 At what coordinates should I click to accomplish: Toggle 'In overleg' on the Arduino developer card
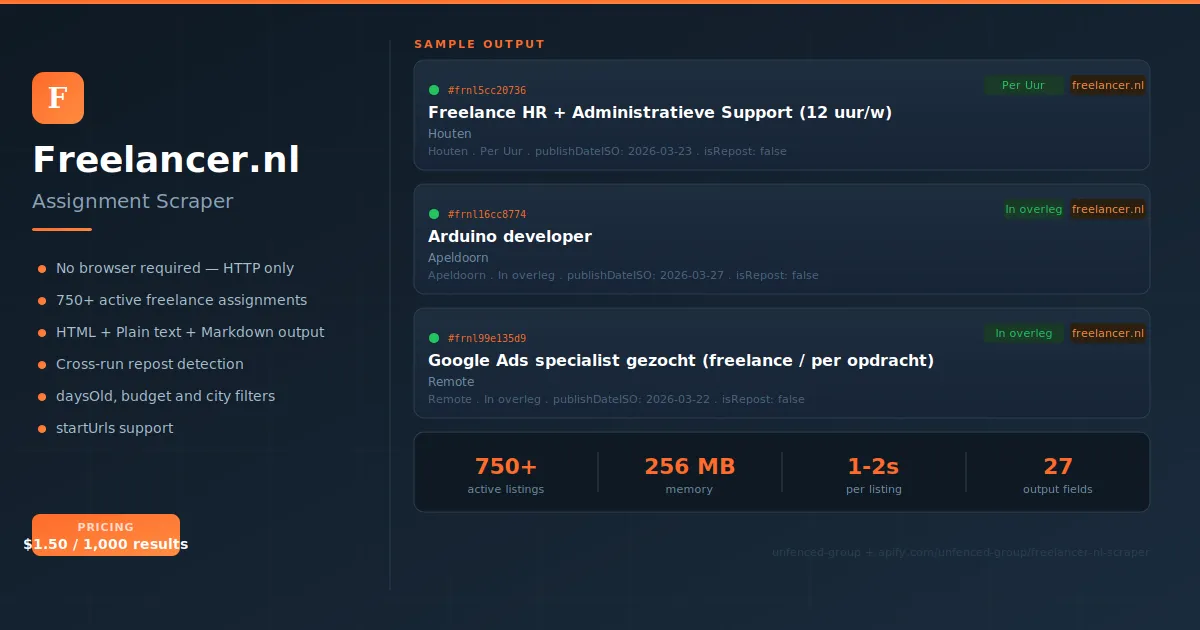(x=1034, y=209)
